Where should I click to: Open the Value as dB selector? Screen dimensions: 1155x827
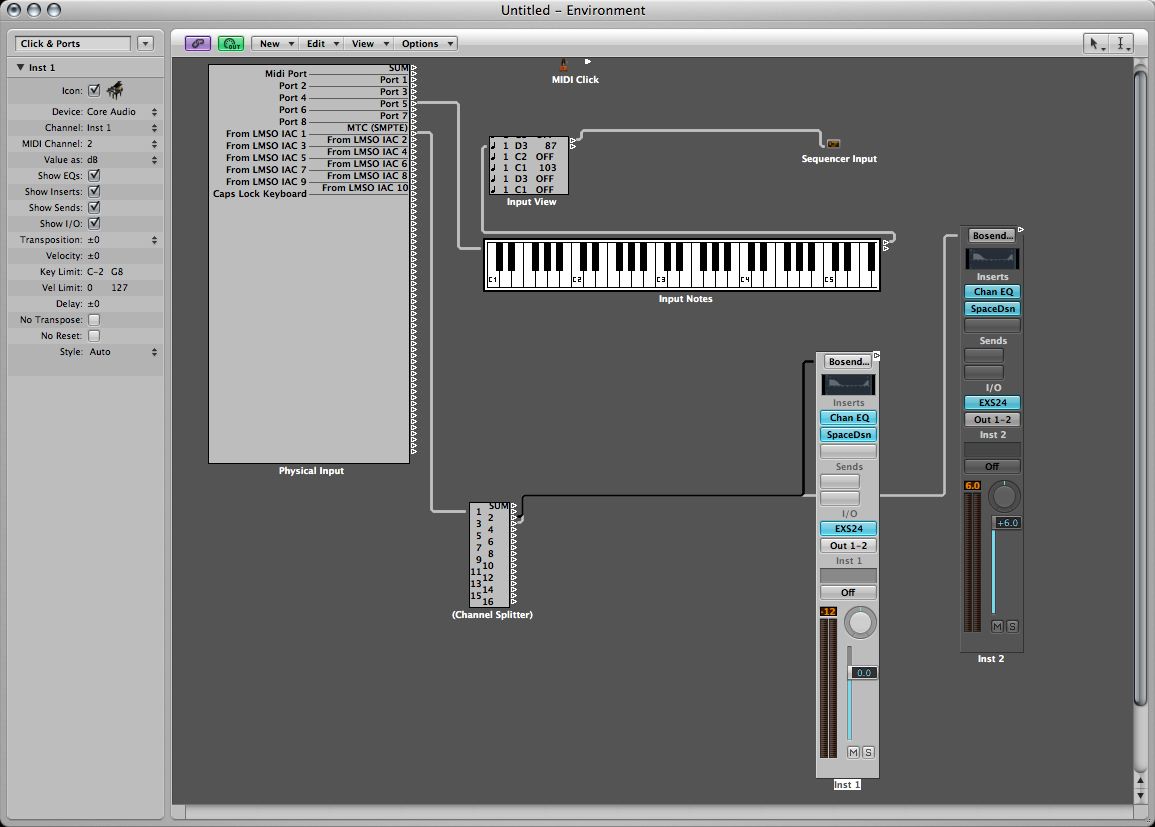[x=122, y=160]
